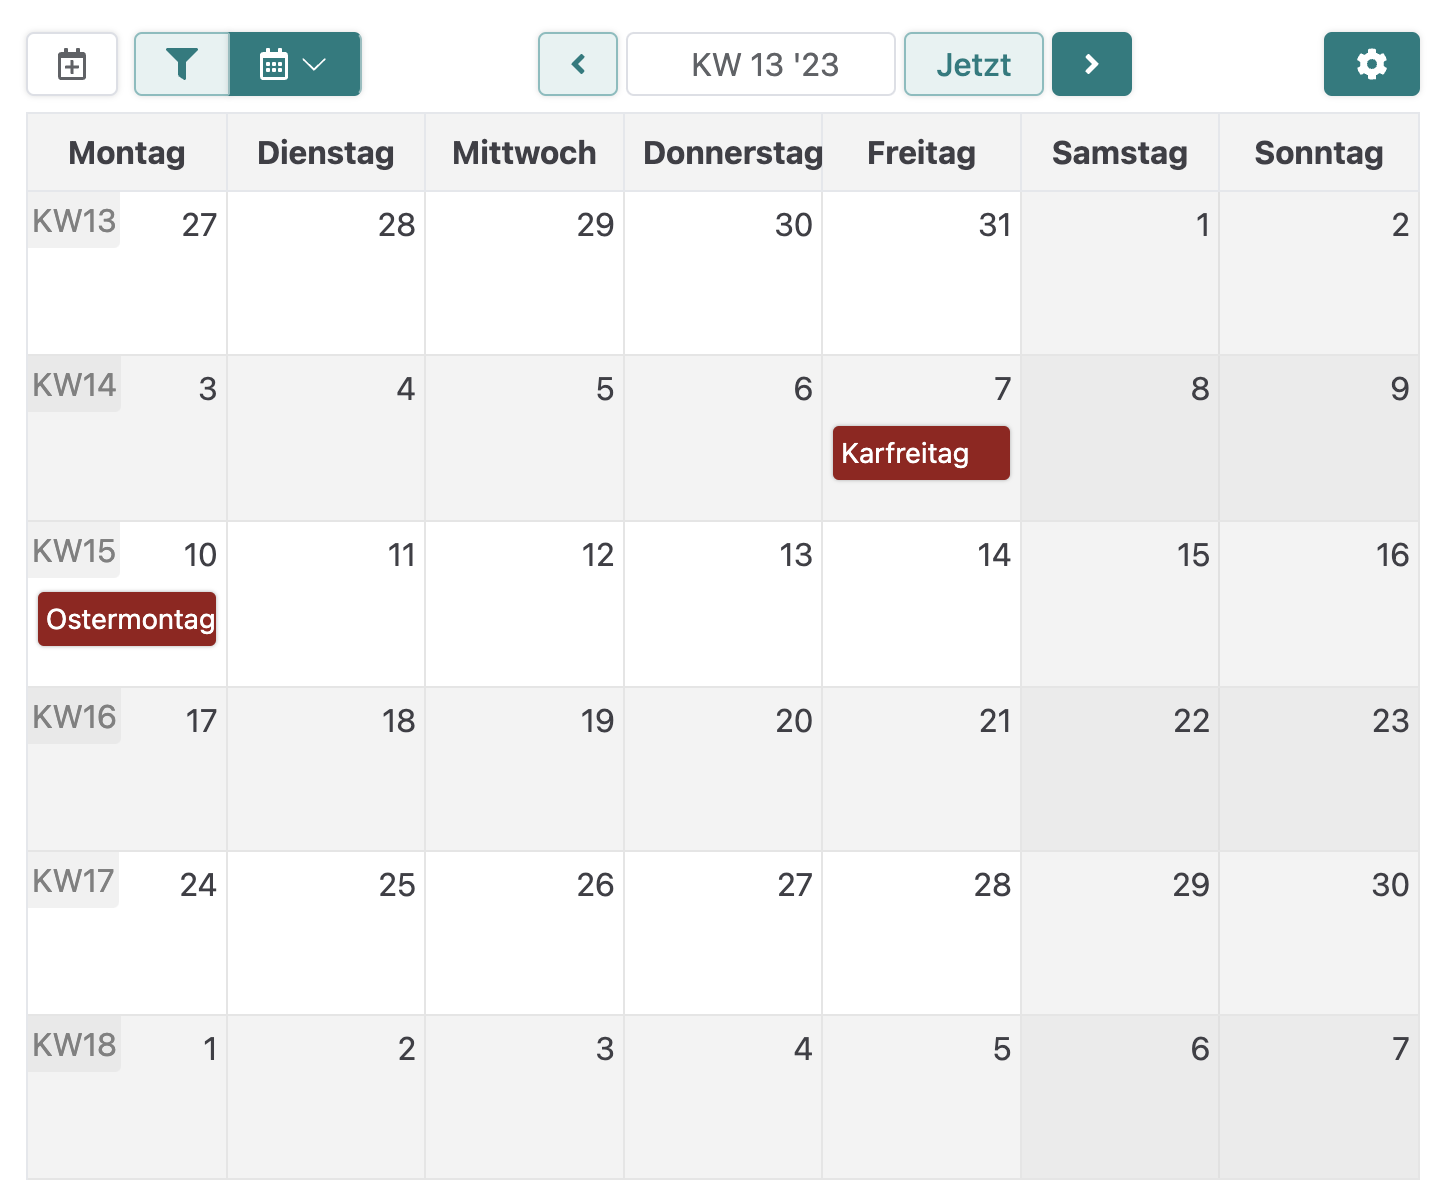This screenshot has width=1444, height=1192.
Task: Open the Karfreitag holiday event
Action: pos(920,453)
